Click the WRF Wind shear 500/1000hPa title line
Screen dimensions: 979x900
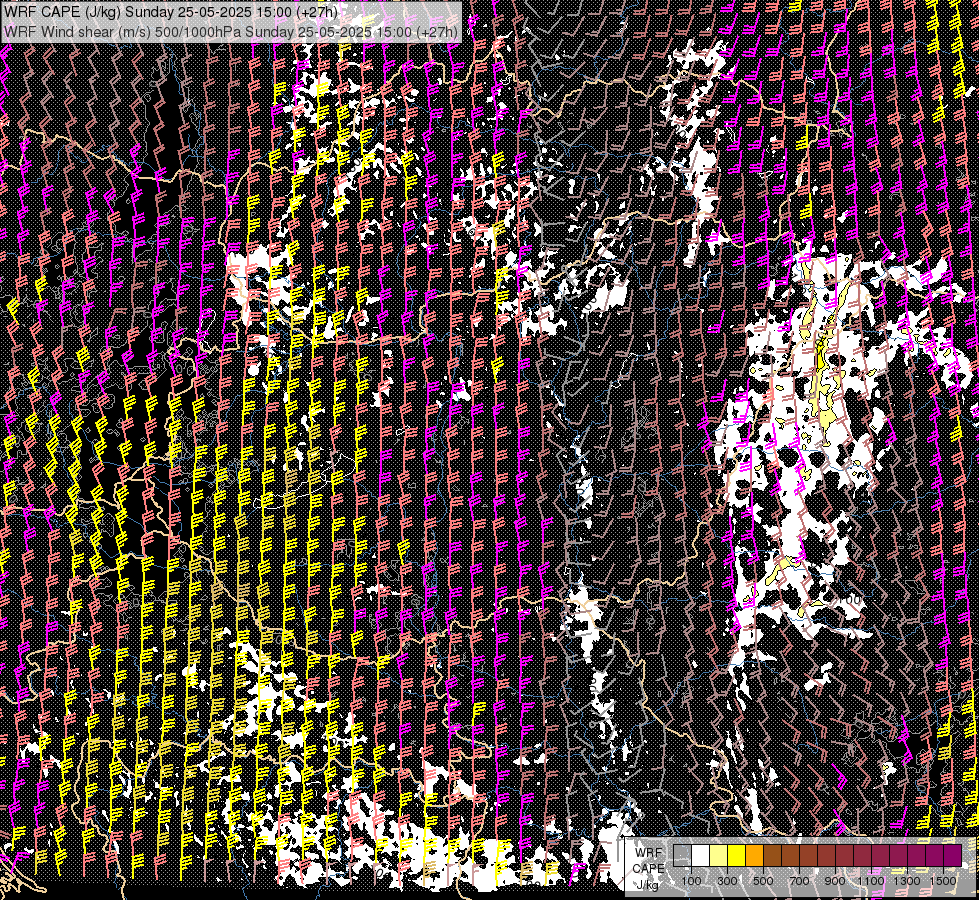click(x=230, y=31)
